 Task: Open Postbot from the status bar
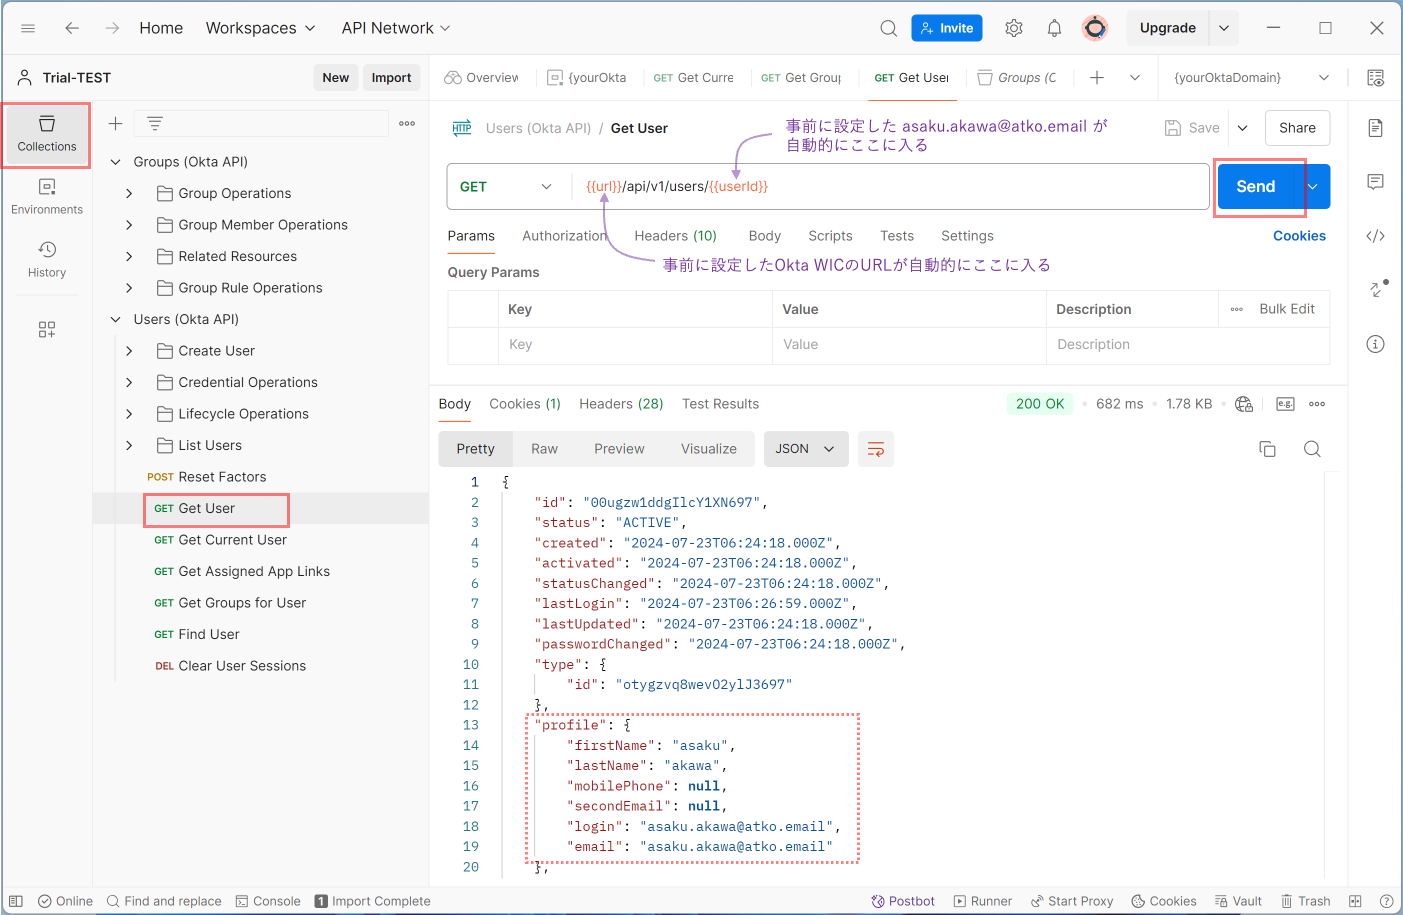pyautogui.click(x=903, y=900)
